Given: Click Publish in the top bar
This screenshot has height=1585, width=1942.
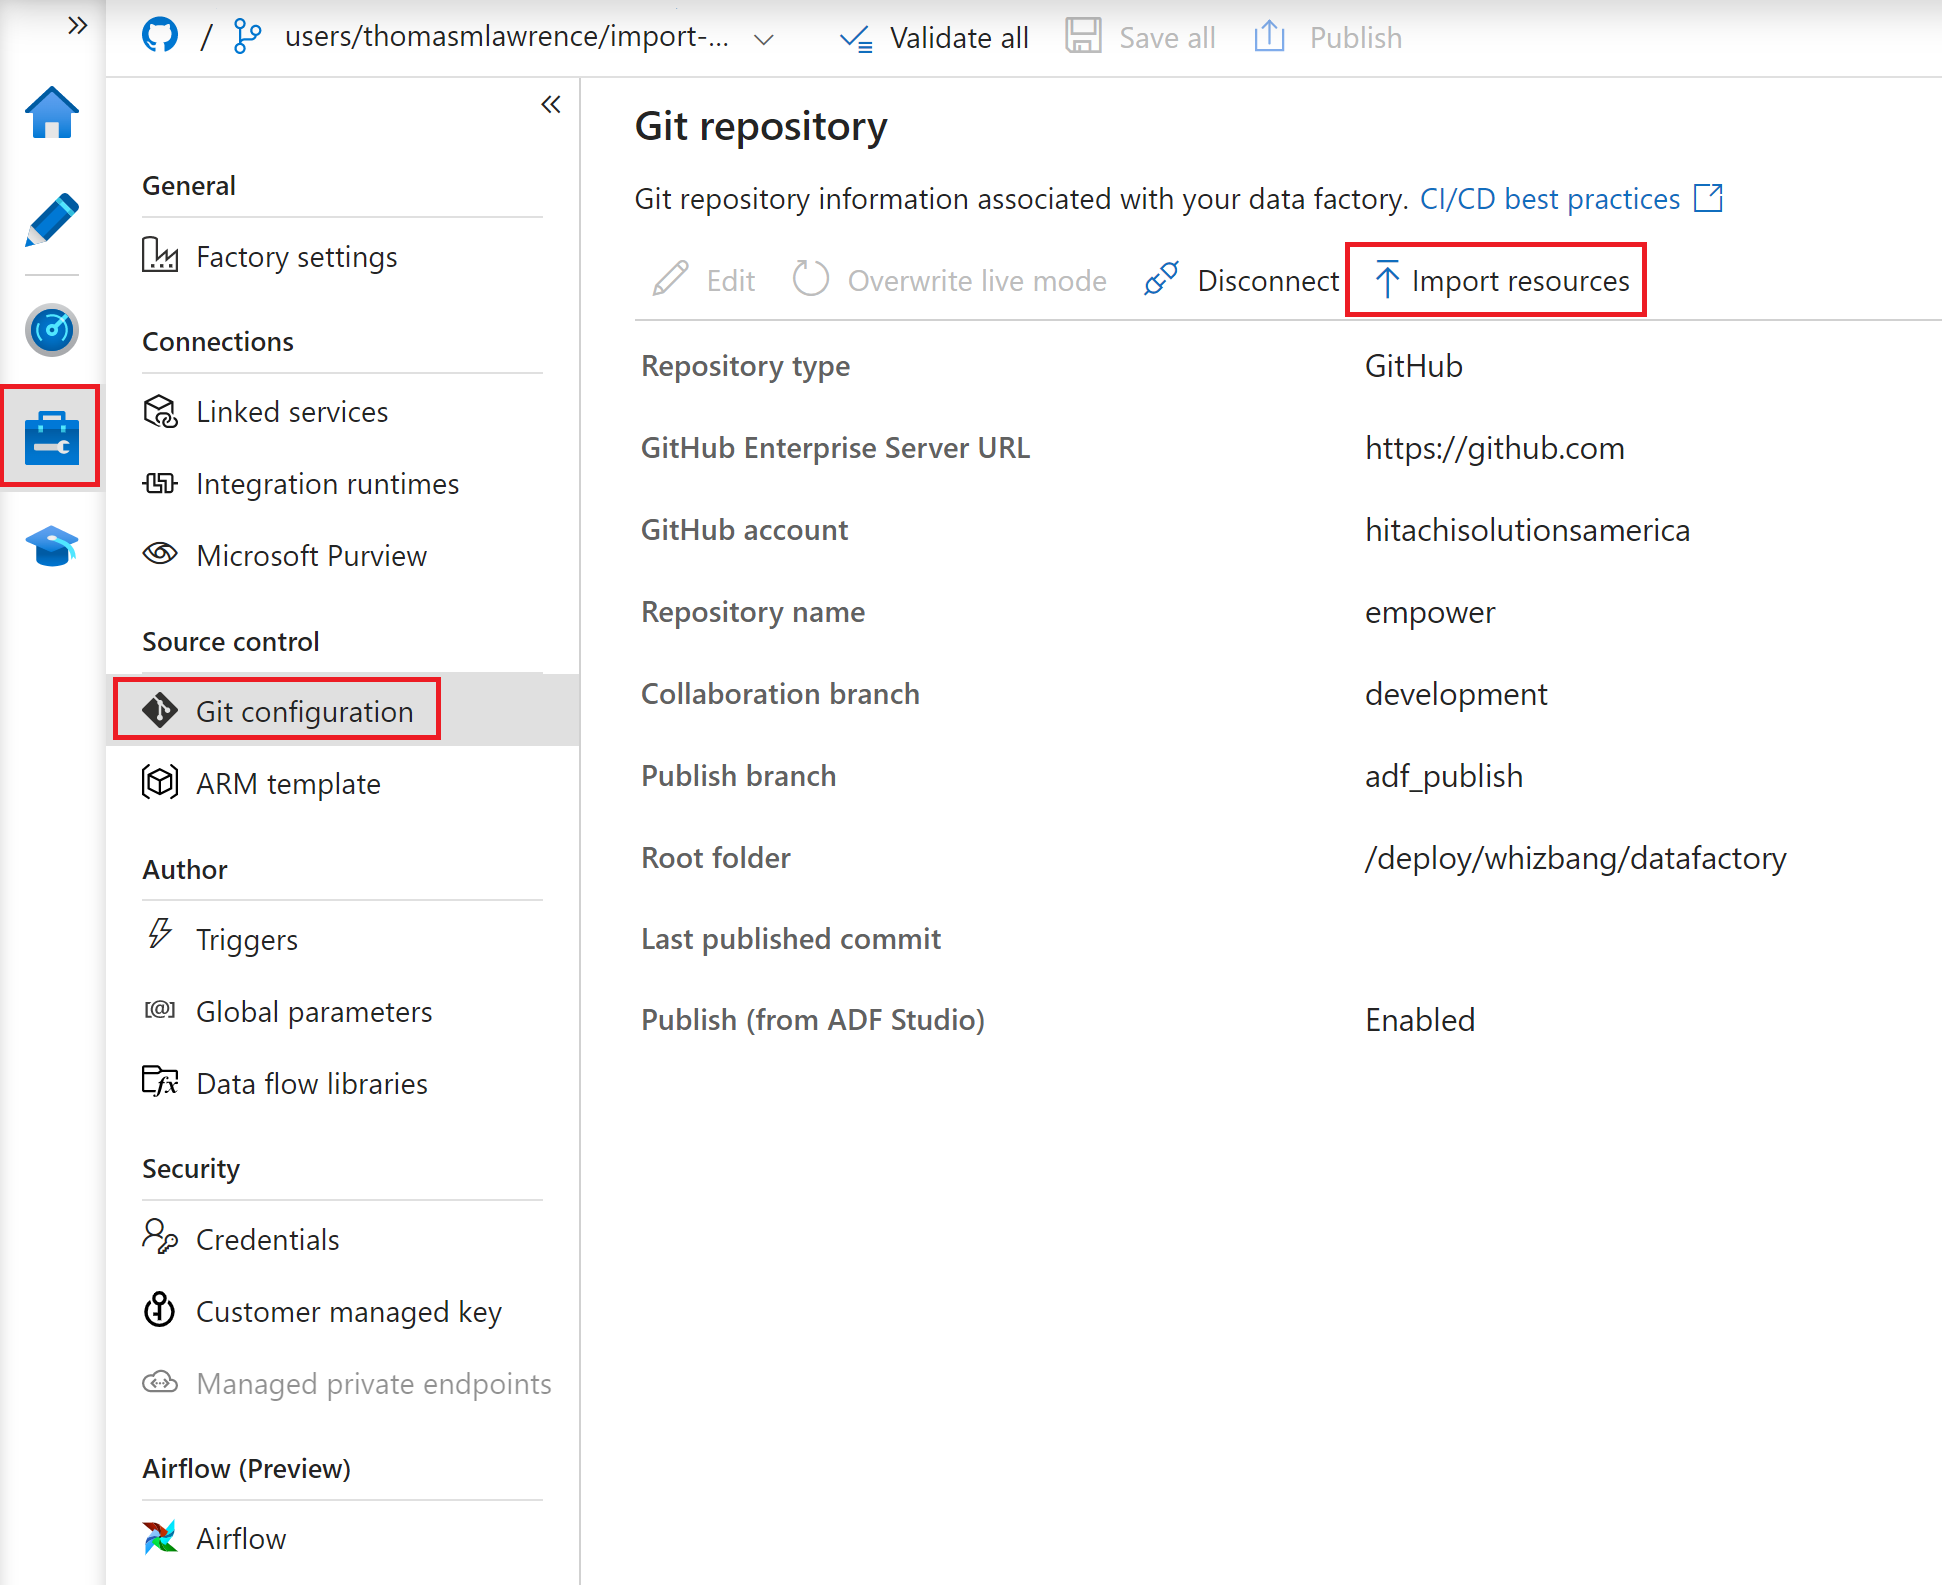Looking at the screenshot, I should click(1327, 38).
